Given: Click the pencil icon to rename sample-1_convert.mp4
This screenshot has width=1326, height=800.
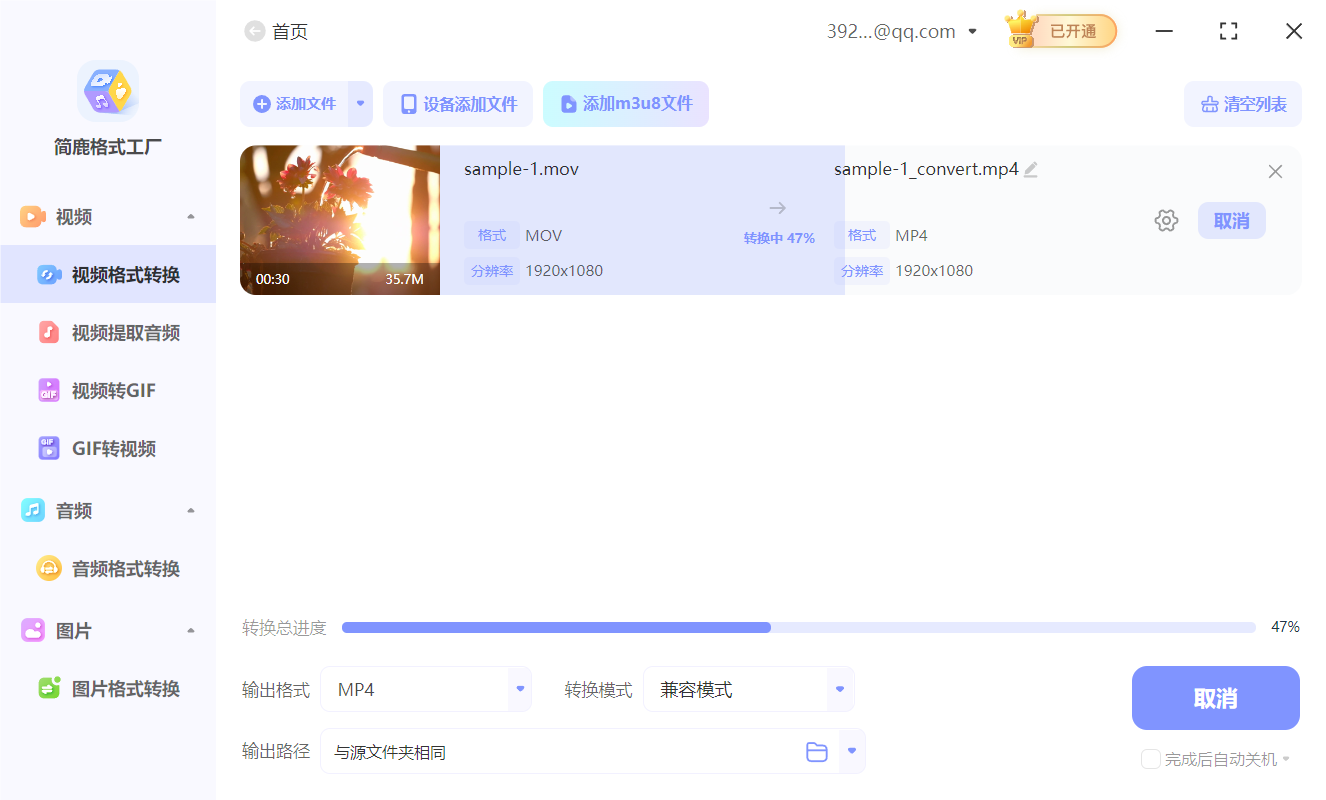Looking at the screenshot, I should point(1031,170).
